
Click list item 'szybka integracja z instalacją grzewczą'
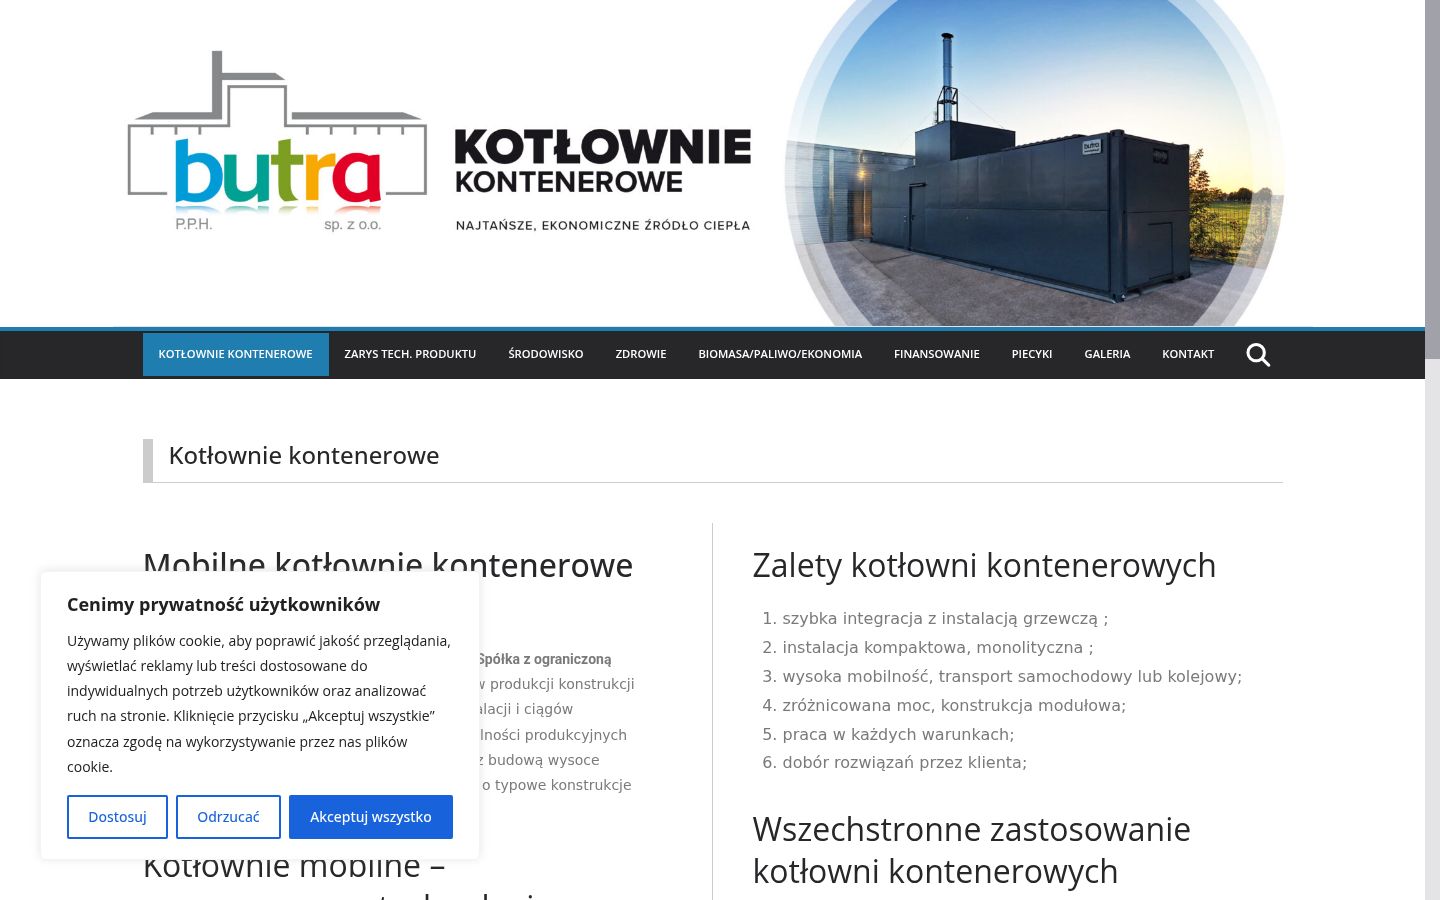[x=945, y=619]
